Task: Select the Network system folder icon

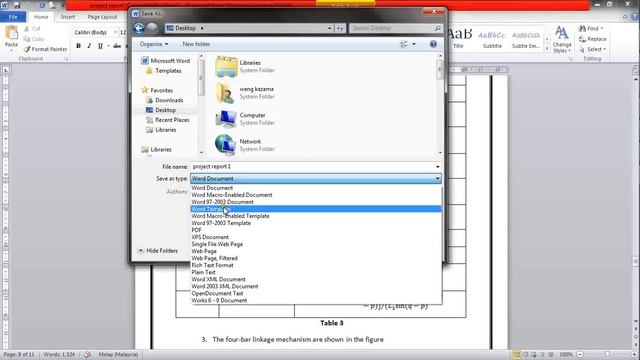Action: click(x=226, y=145)
